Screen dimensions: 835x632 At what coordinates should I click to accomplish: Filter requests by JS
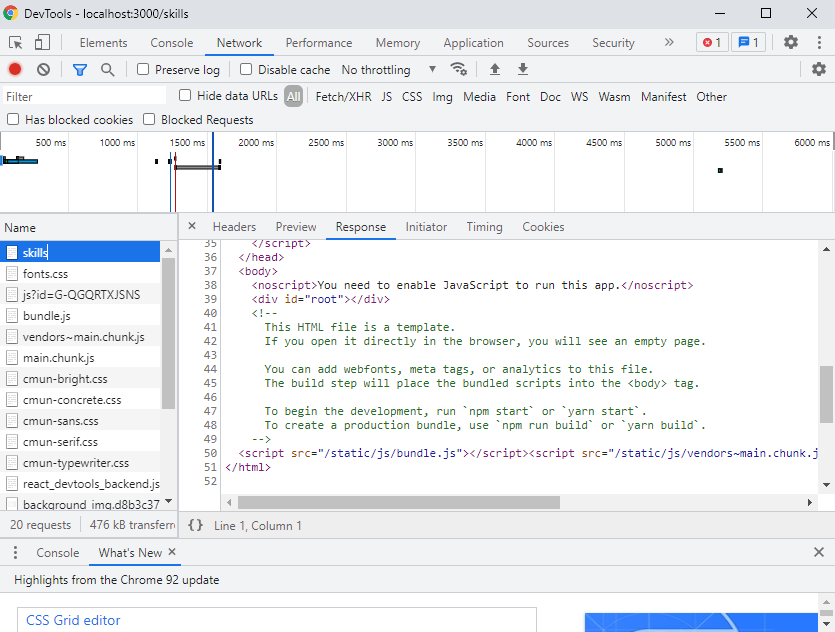point(387,96)
